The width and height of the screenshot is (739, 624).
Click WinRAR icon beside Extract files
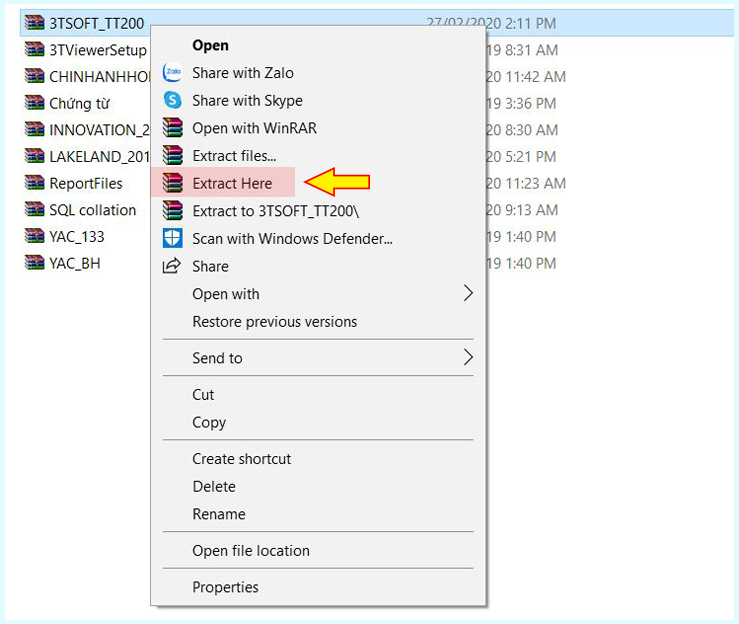172,155
